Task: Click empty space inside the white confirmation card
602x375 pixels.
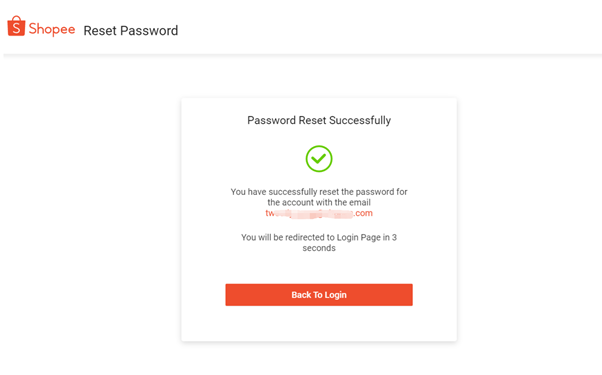Action: click(319, 324)
